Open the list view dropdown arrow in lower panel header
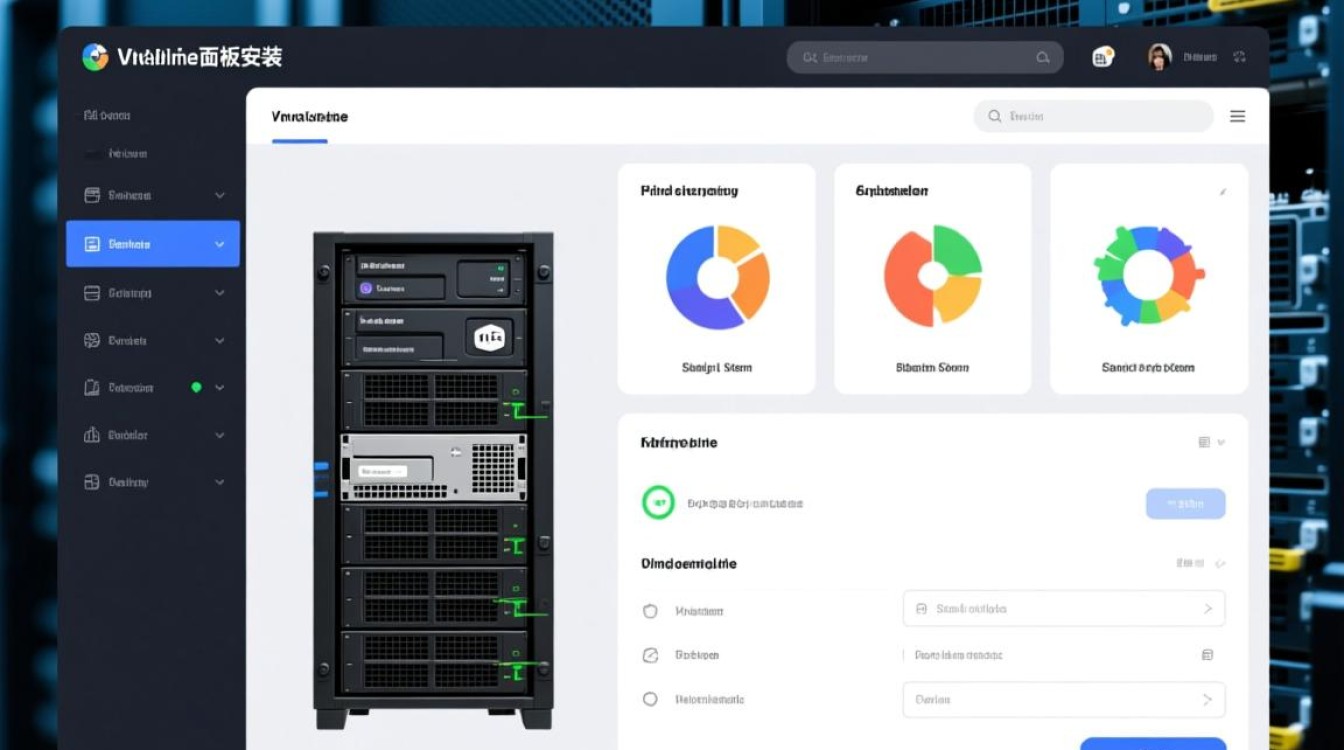Screen dimensions: 1344x750 tap(1220, 442)
